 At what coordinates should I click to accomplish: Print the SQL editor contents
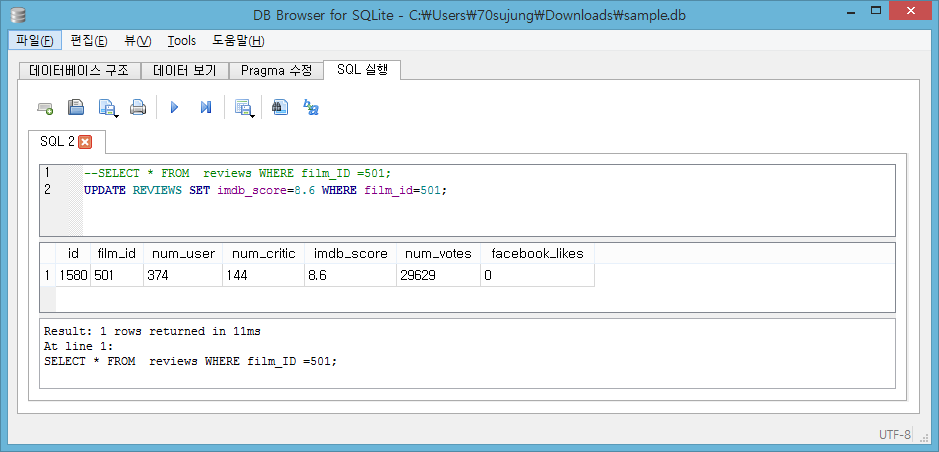click(138, 108)
